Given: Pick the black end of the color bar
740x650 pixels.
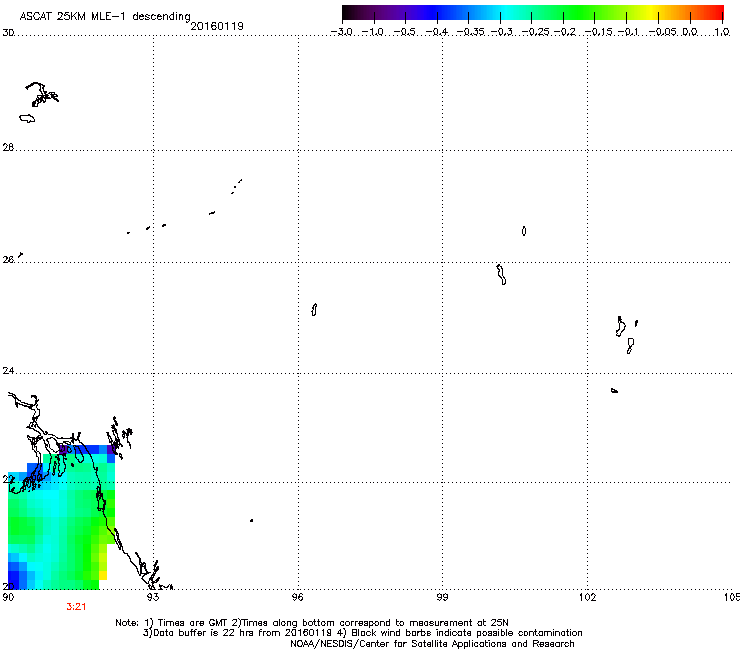Looking at the screenshot, I should 346,13.
